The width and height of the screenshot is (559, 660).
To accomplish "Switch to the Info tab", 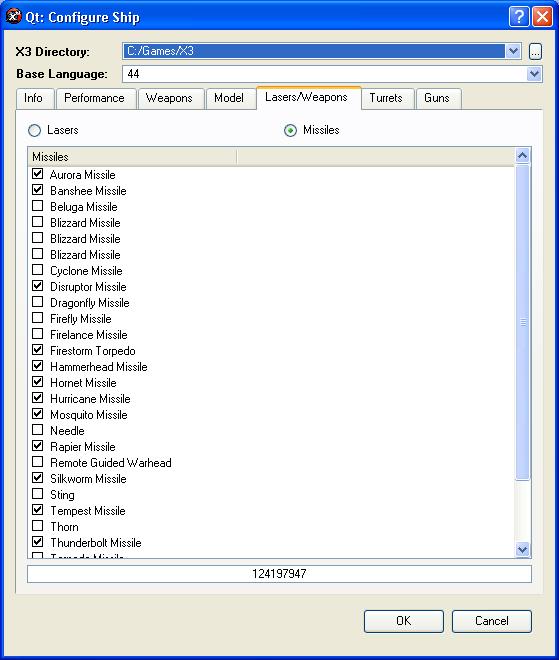I will click(33, 98).
